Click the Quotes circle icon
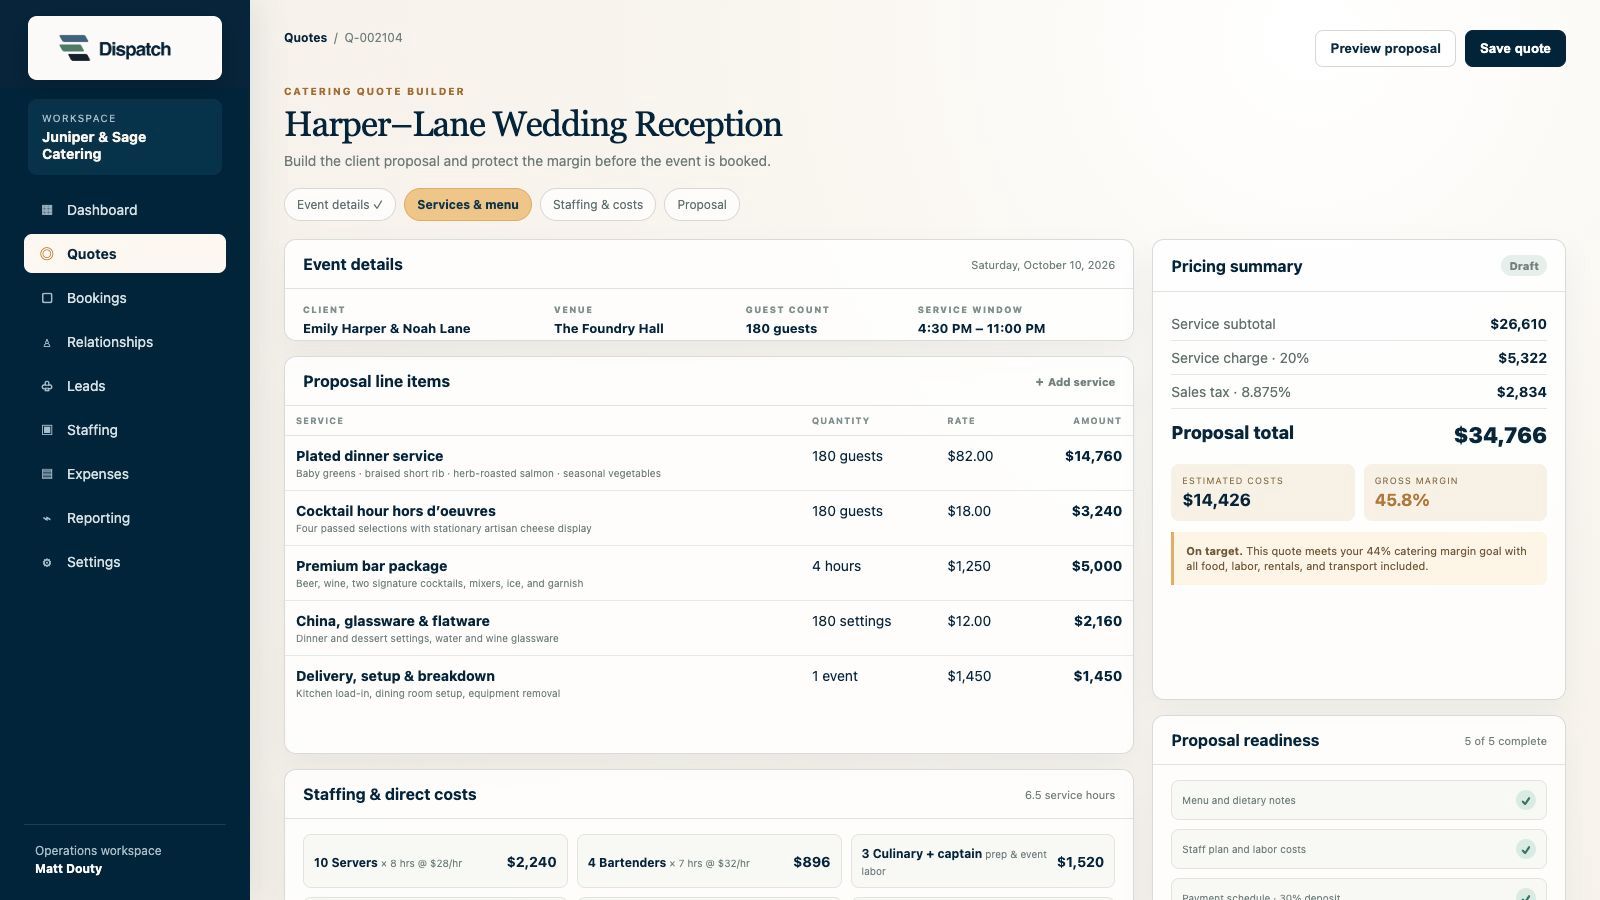 point(47,254)
